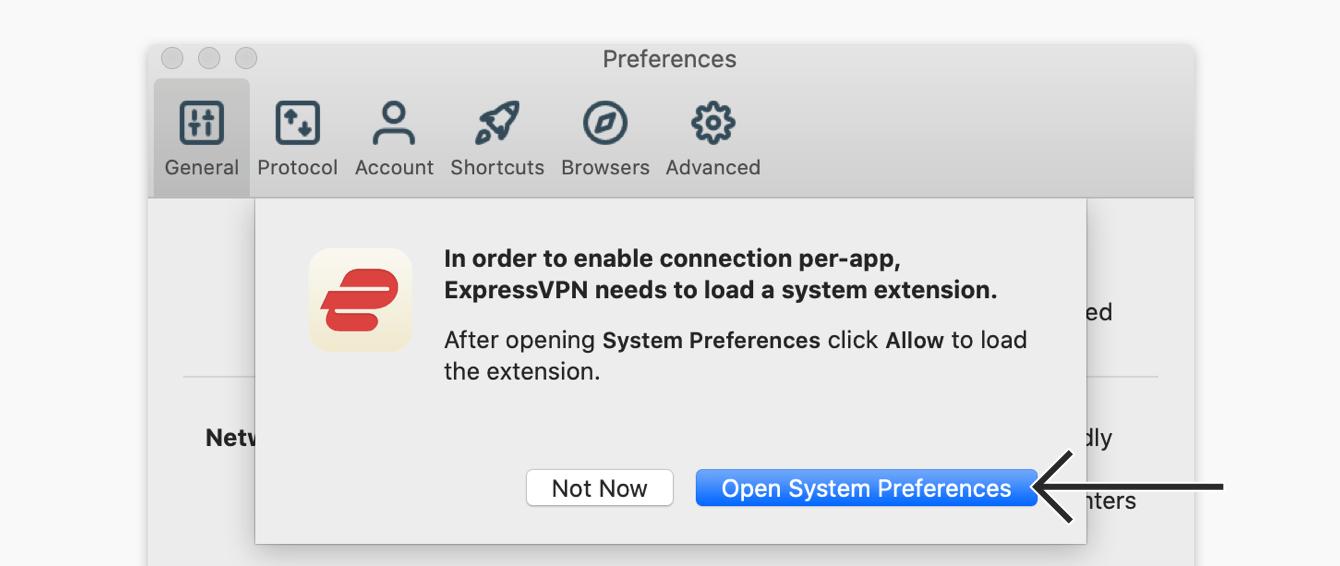
Task: Select the General sliders icon
Action: pyautogui.click(x=202, y=123)
